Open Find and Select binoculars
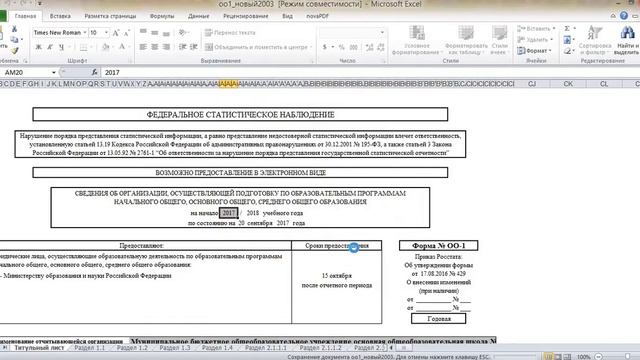This screenshot has height=360, width=640. click(x=627, y=40)
